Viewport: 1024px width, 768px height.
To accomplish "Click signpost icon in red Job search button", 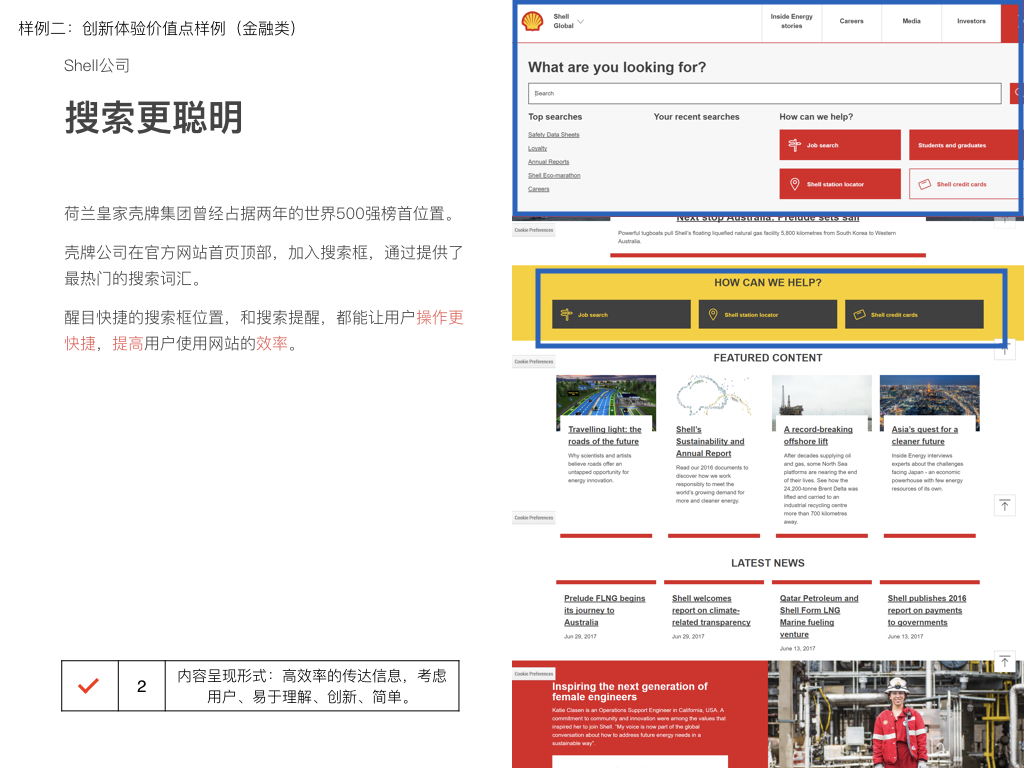I will [794, 145].
